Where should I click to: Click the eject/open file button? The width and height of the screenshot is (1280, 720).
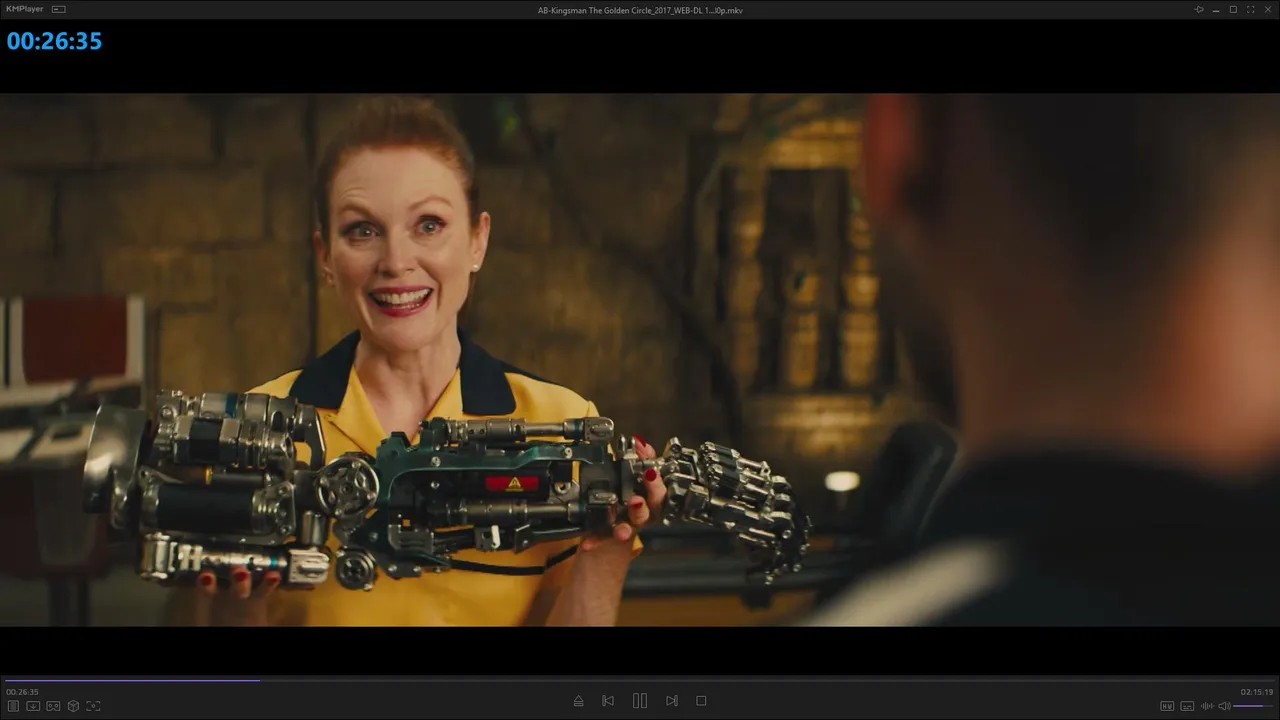(578, 701)
